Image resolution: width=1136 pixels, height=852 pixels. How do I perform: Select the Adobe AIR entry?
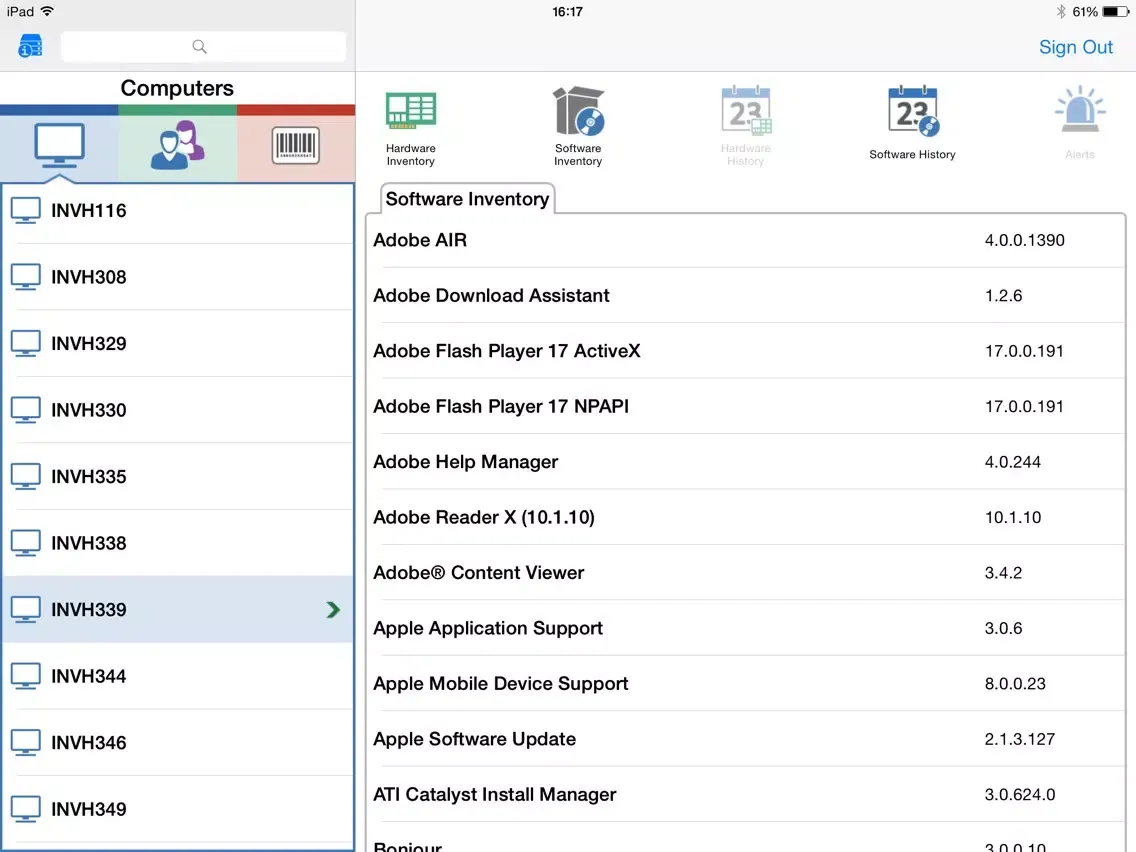click(x=746, y=241)
